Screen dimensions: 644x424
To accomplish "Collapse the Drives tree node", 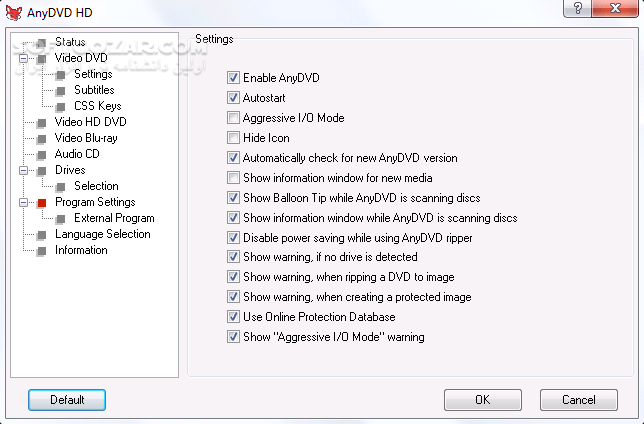I will pos(23,170).
